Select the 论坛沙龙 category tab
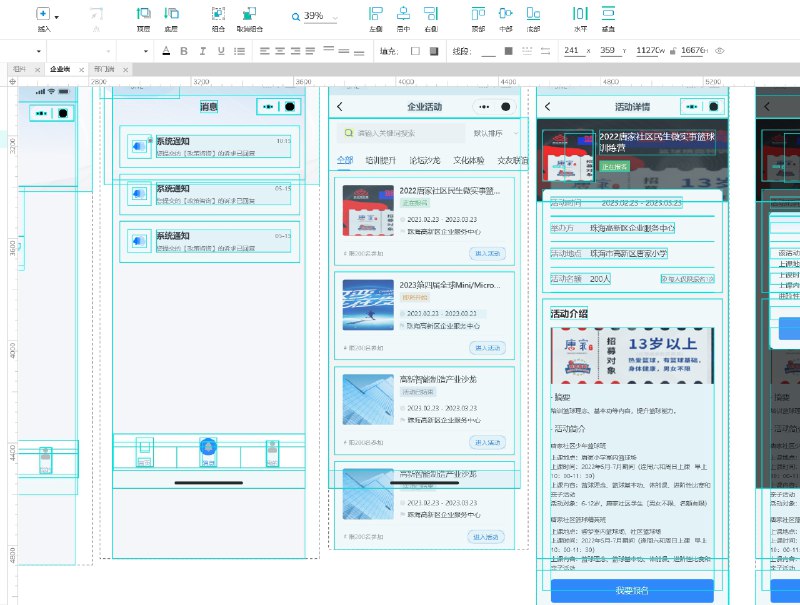This screenshot has width=800, height=605. [424, 160]
